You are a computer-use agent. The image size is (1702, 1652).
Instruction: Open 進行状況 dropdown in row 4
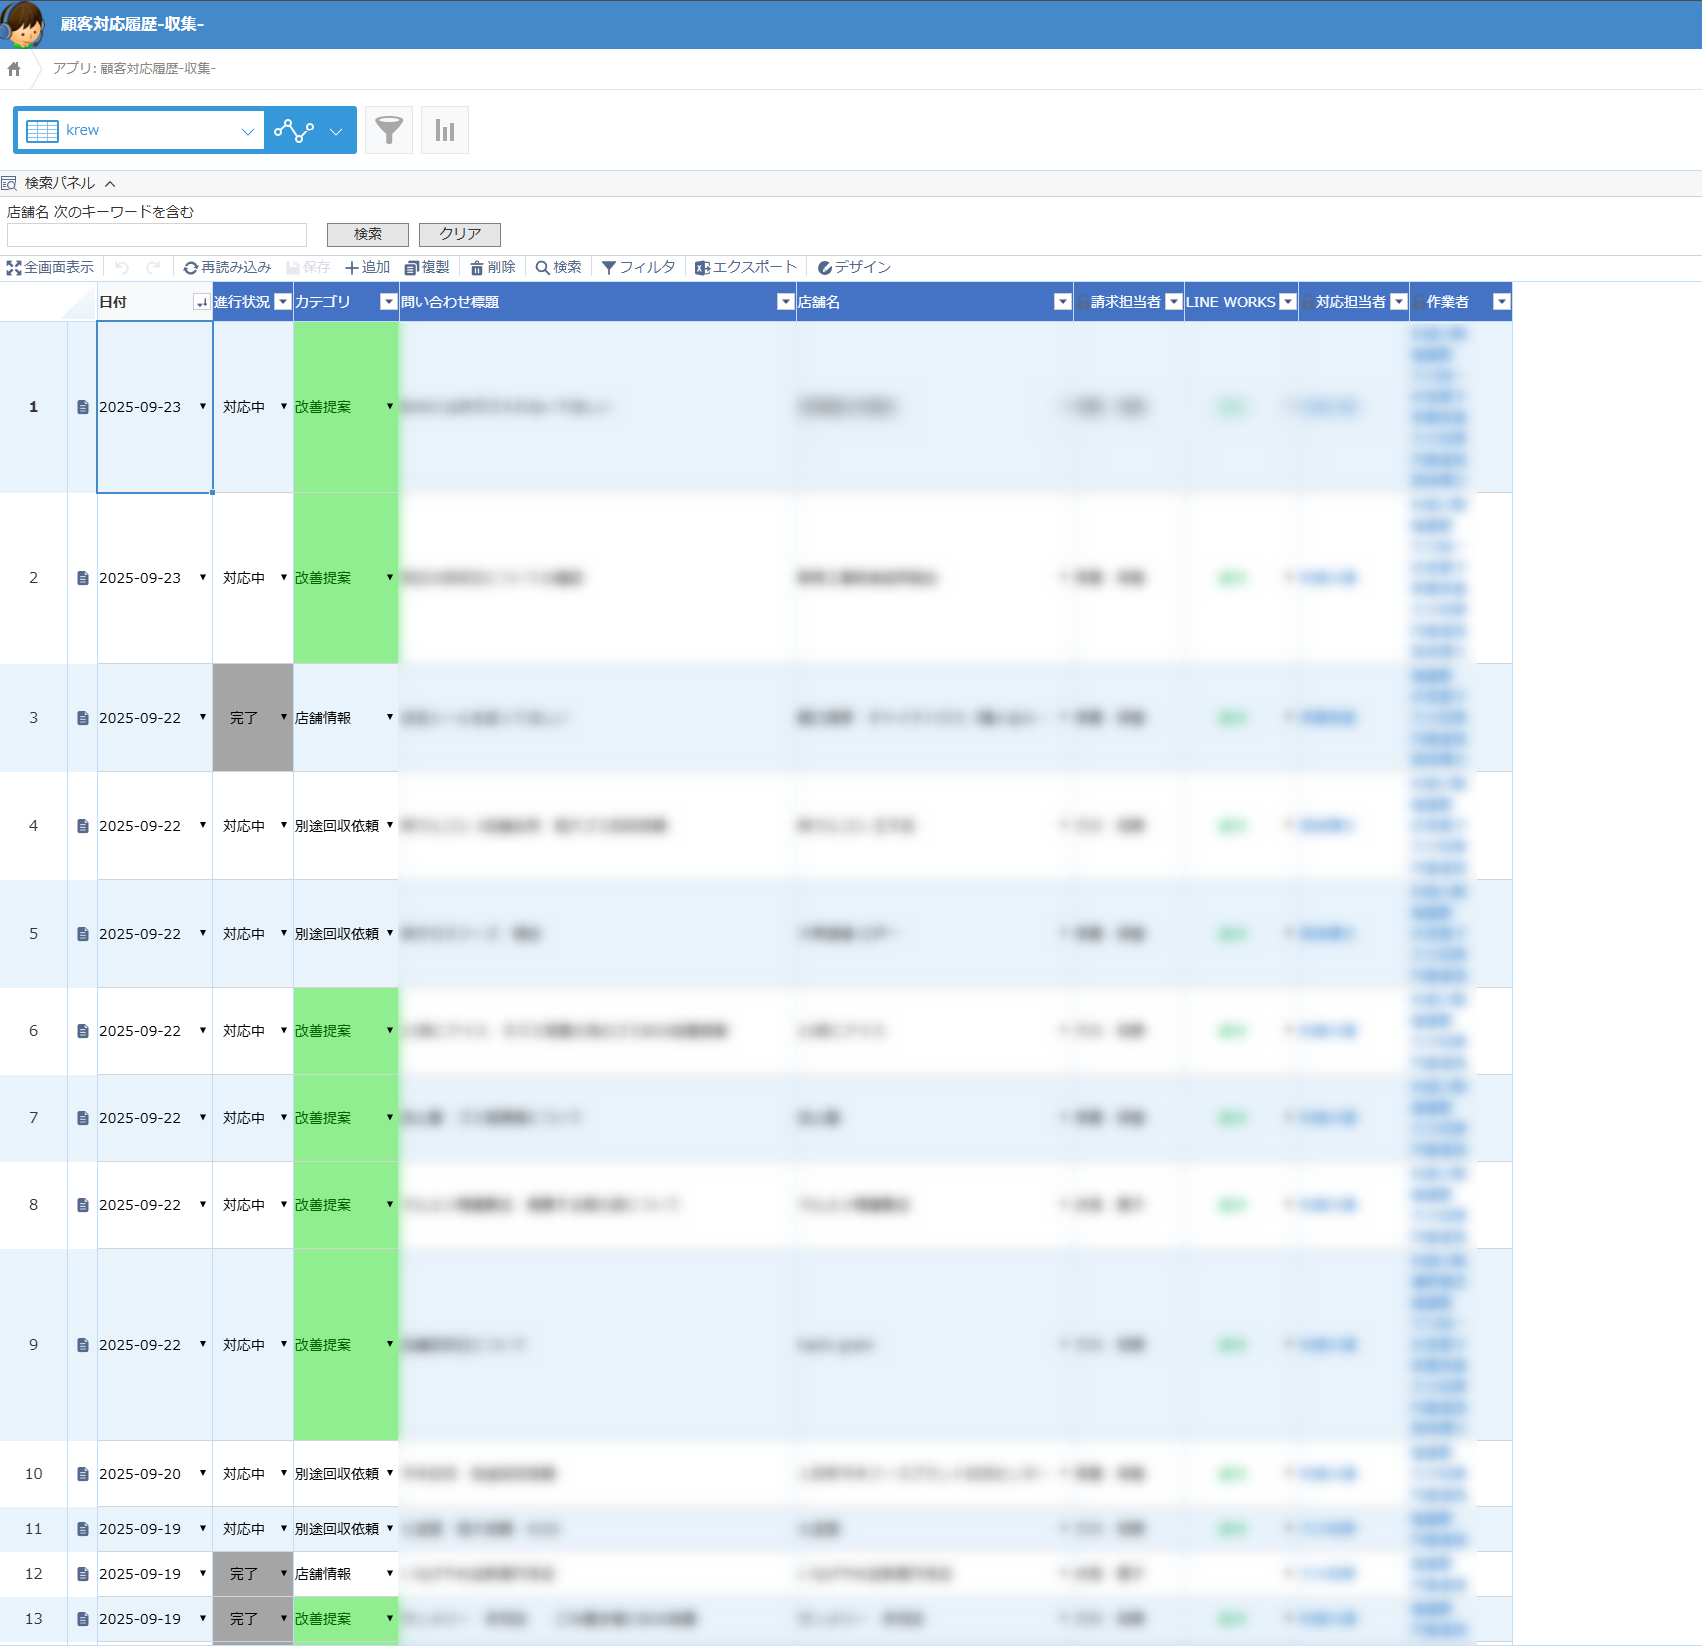[x=284, y=825]
